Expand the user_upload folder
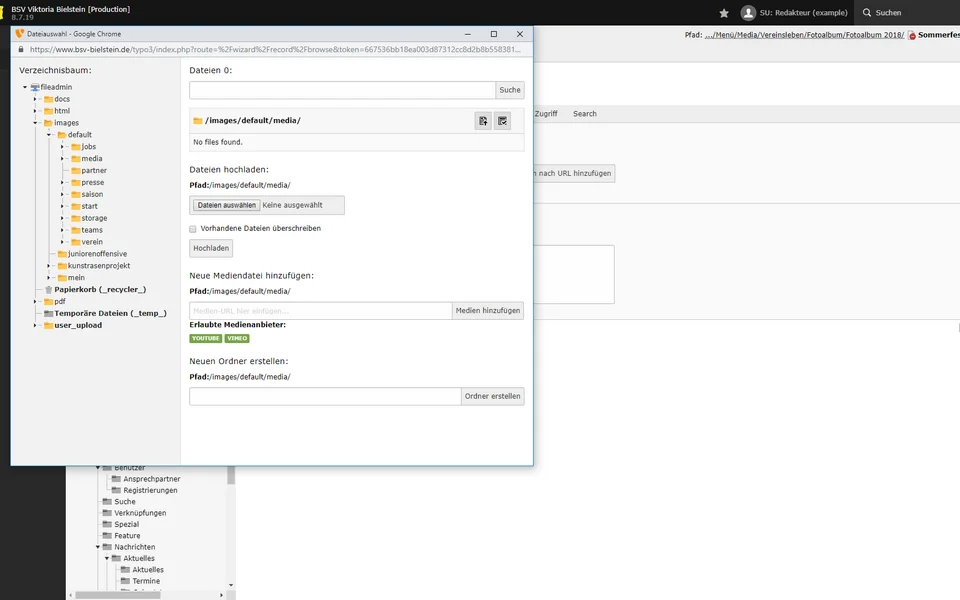Image resolution: width=960 pixels, height=600 pixels. point(35,326)
